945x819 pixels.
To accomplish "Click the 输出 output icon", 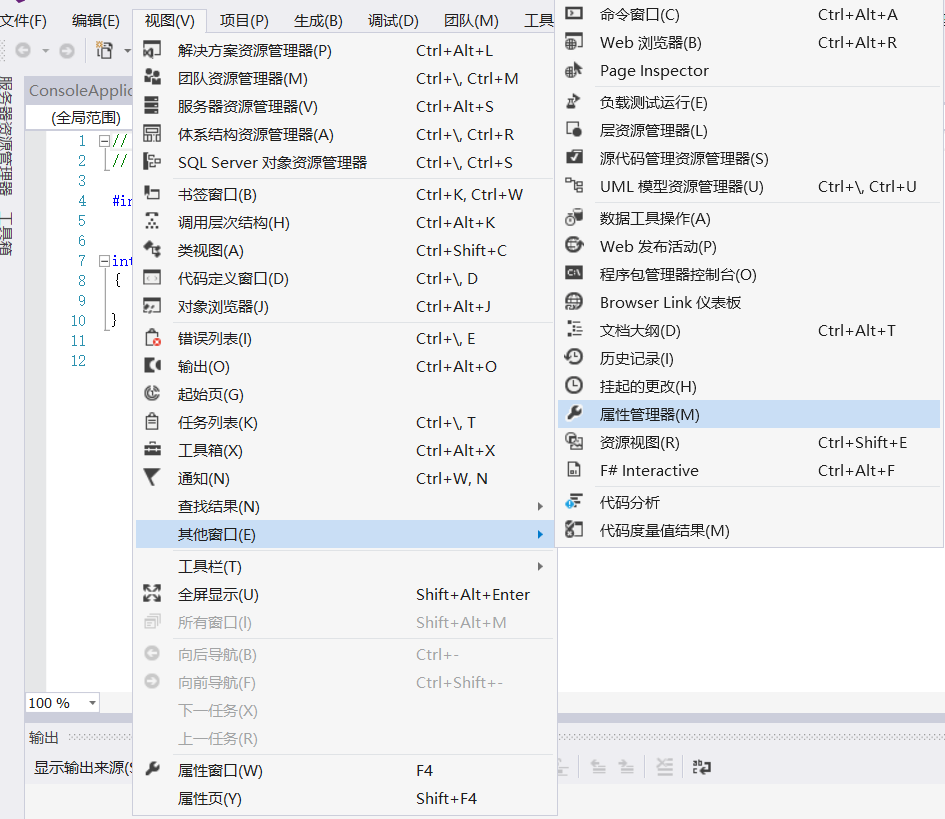I will point(152,365).
